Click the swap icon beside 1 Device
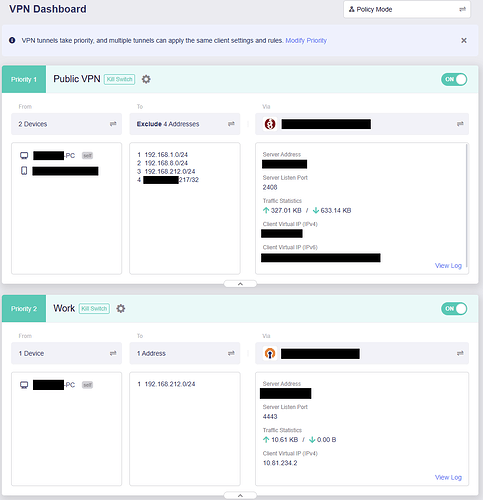Viewport: 483px width, 500px height. pyautogui.click(x=113, y=353)
